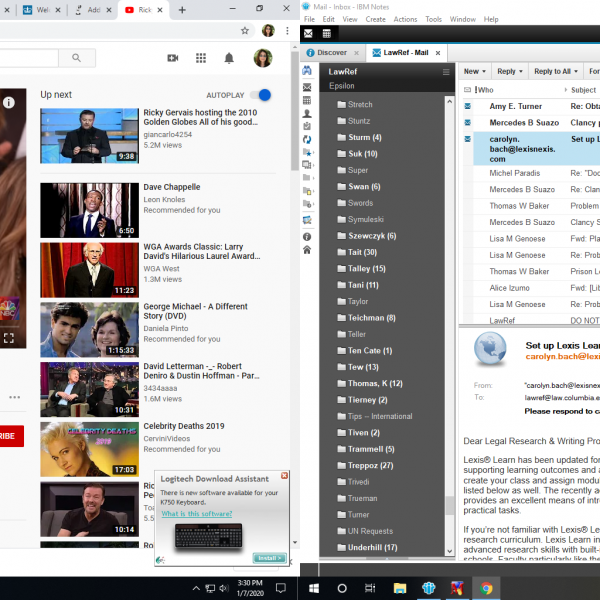Screen dimensions: 600x600
Task: Click the YouTube search input field
Action: coord(29,58)
